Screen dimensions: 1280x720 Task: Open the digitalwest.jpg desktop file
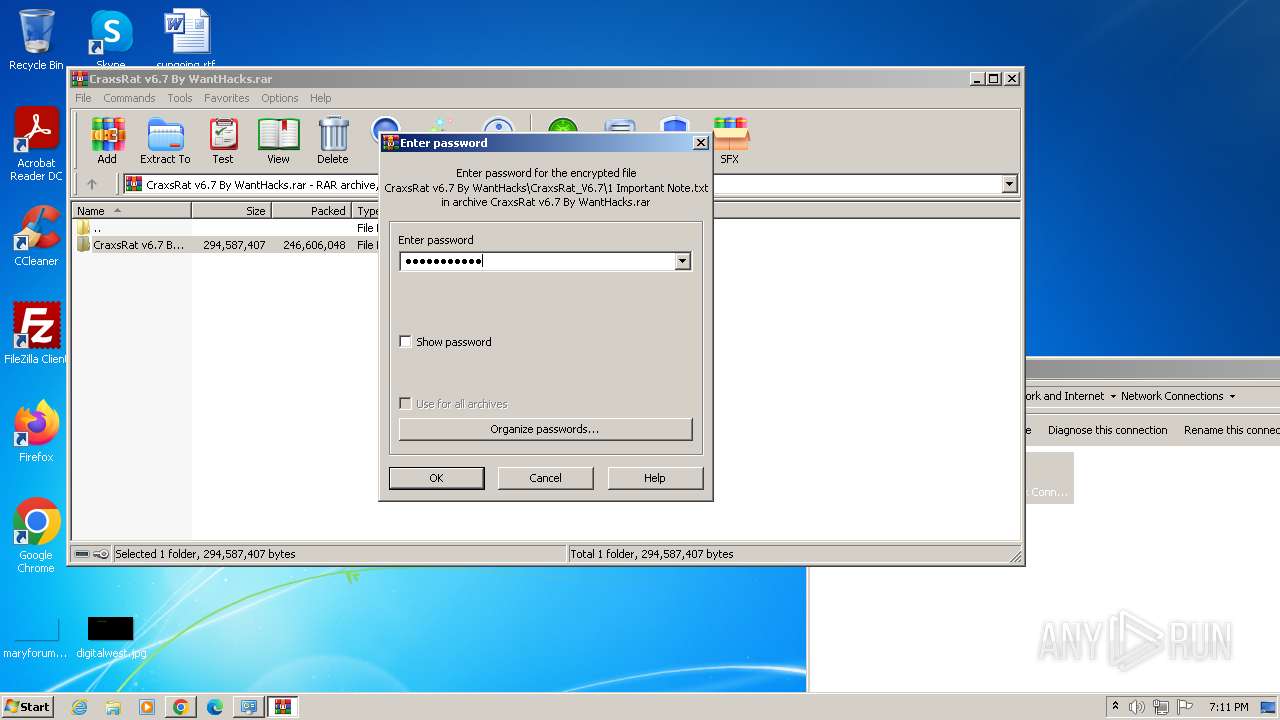[110, 637]
